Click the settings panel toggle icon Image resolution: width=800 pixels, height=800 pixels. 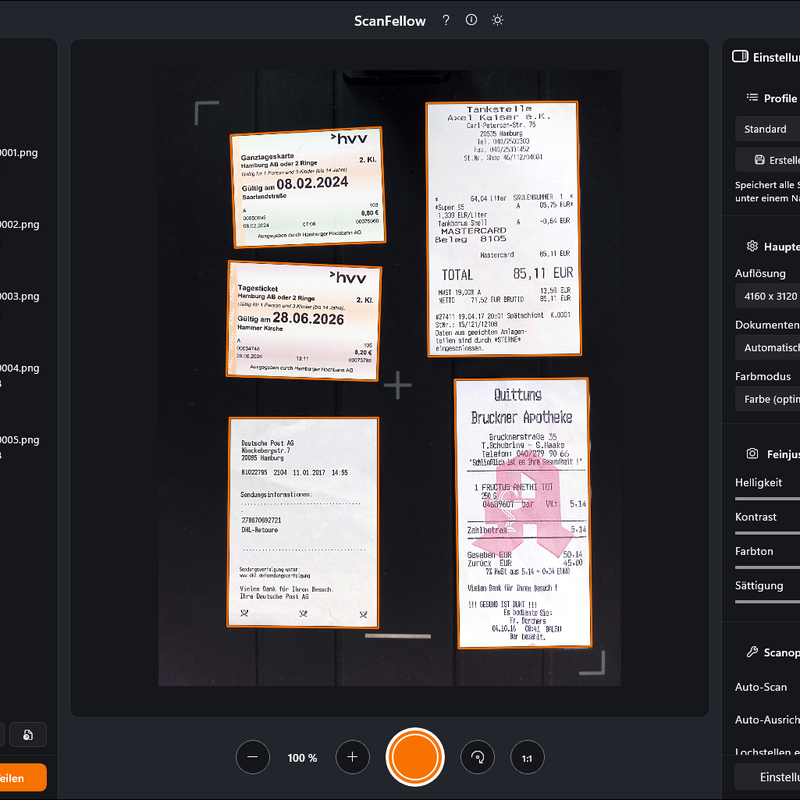click(740, 57)
